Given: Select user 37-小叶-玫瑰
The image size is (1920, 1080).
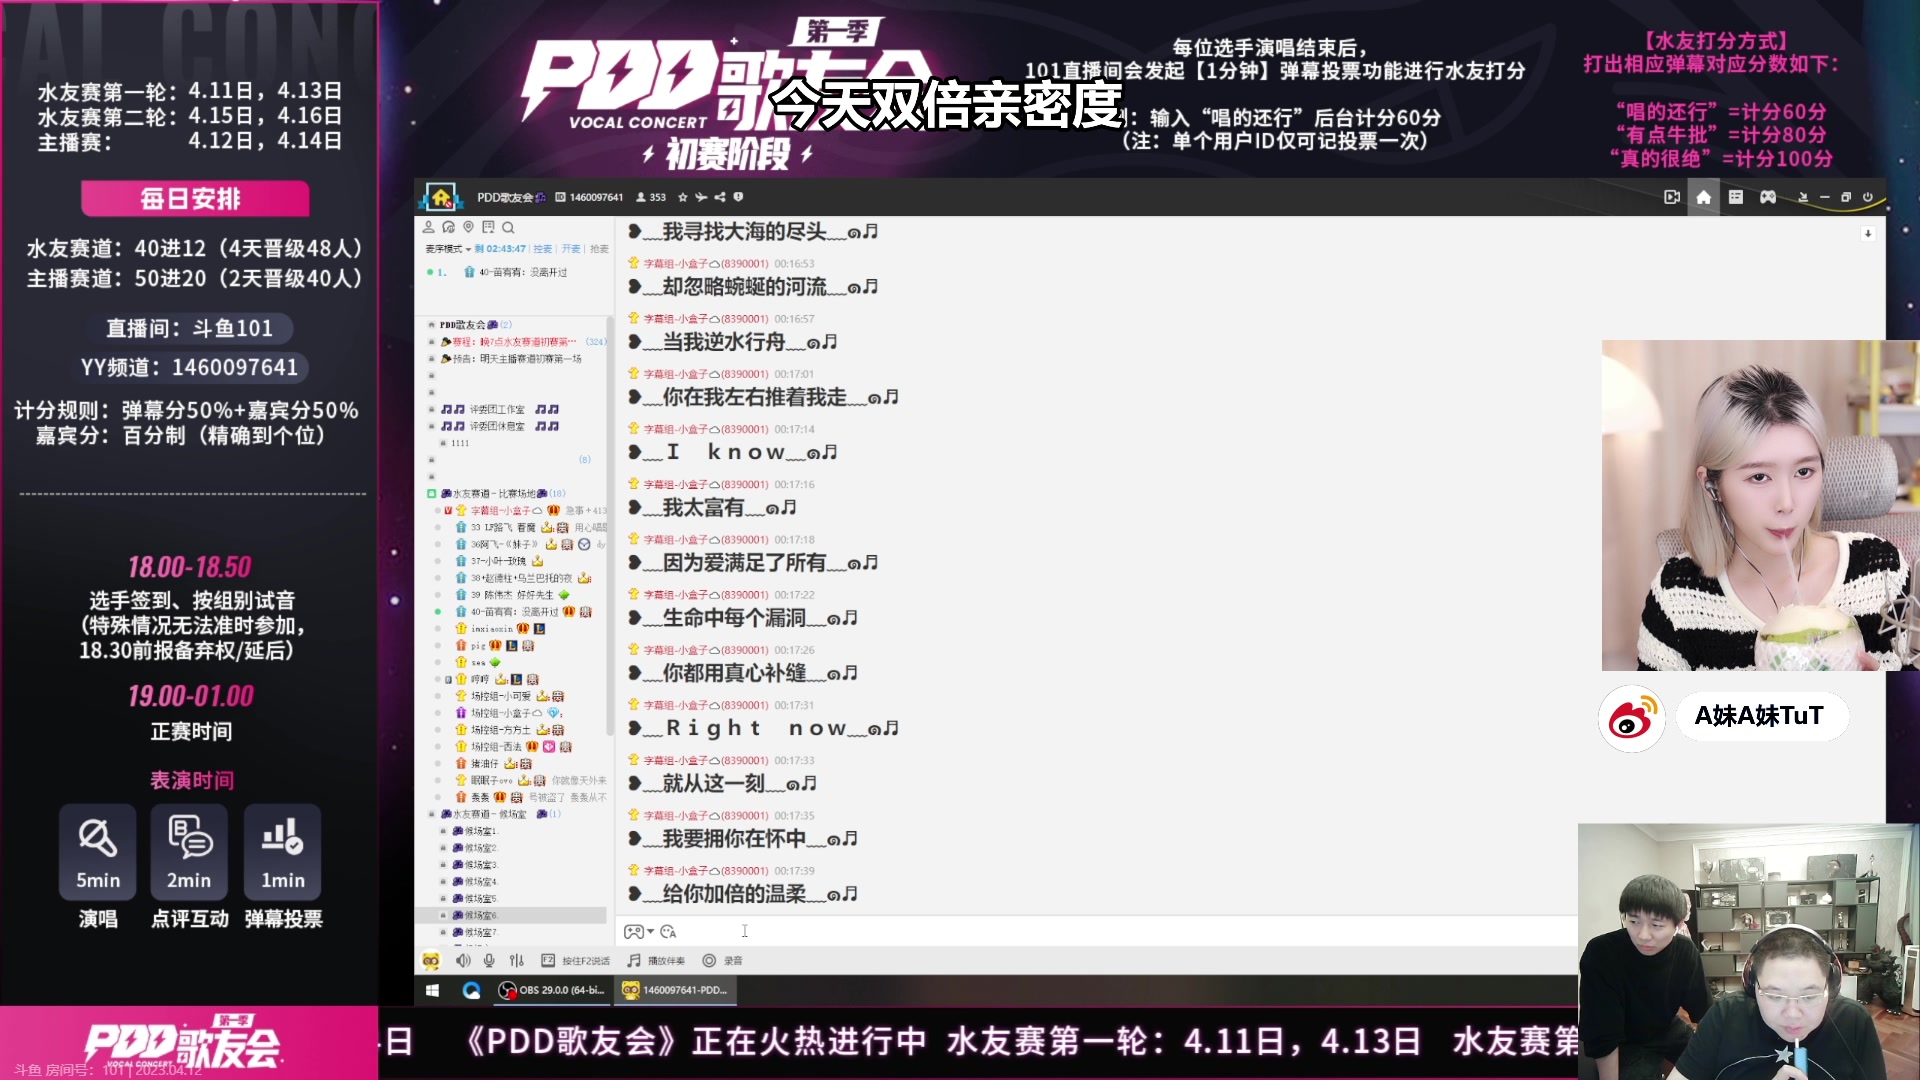Looking at the screenshot, I should 500,562.
